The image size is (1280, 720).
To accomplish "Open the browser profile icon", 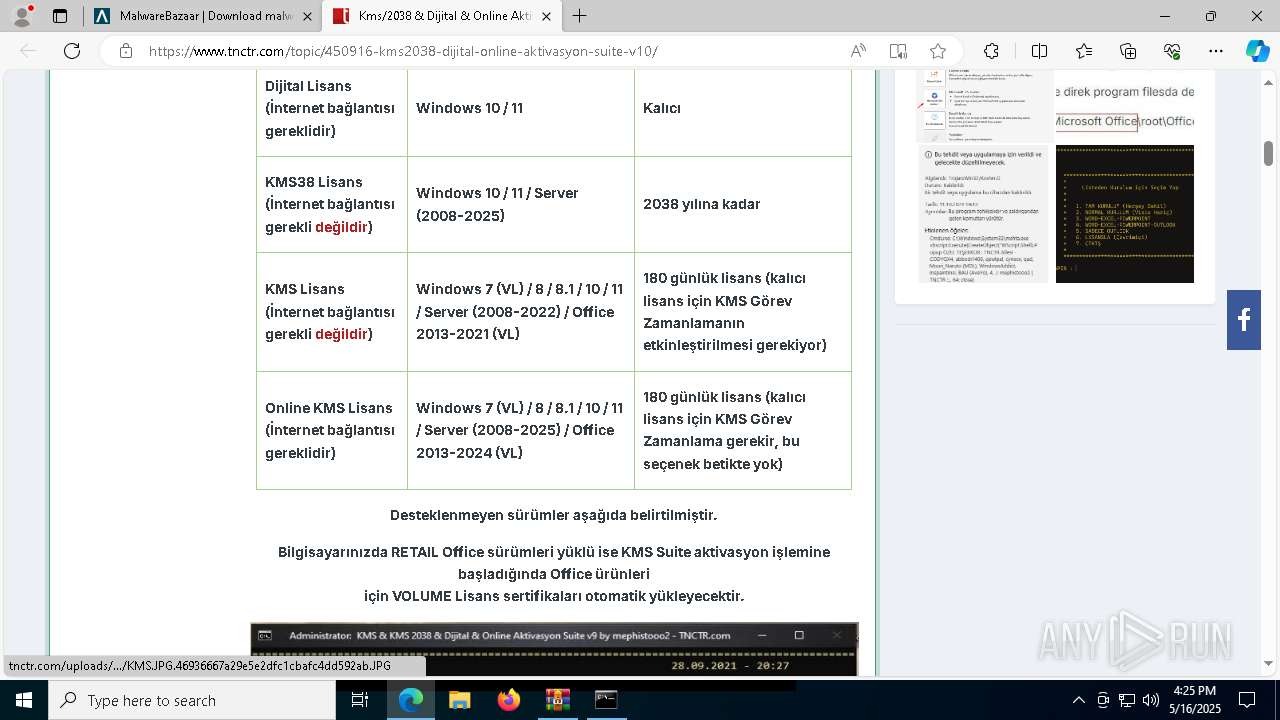I will [x=22, y=16].
